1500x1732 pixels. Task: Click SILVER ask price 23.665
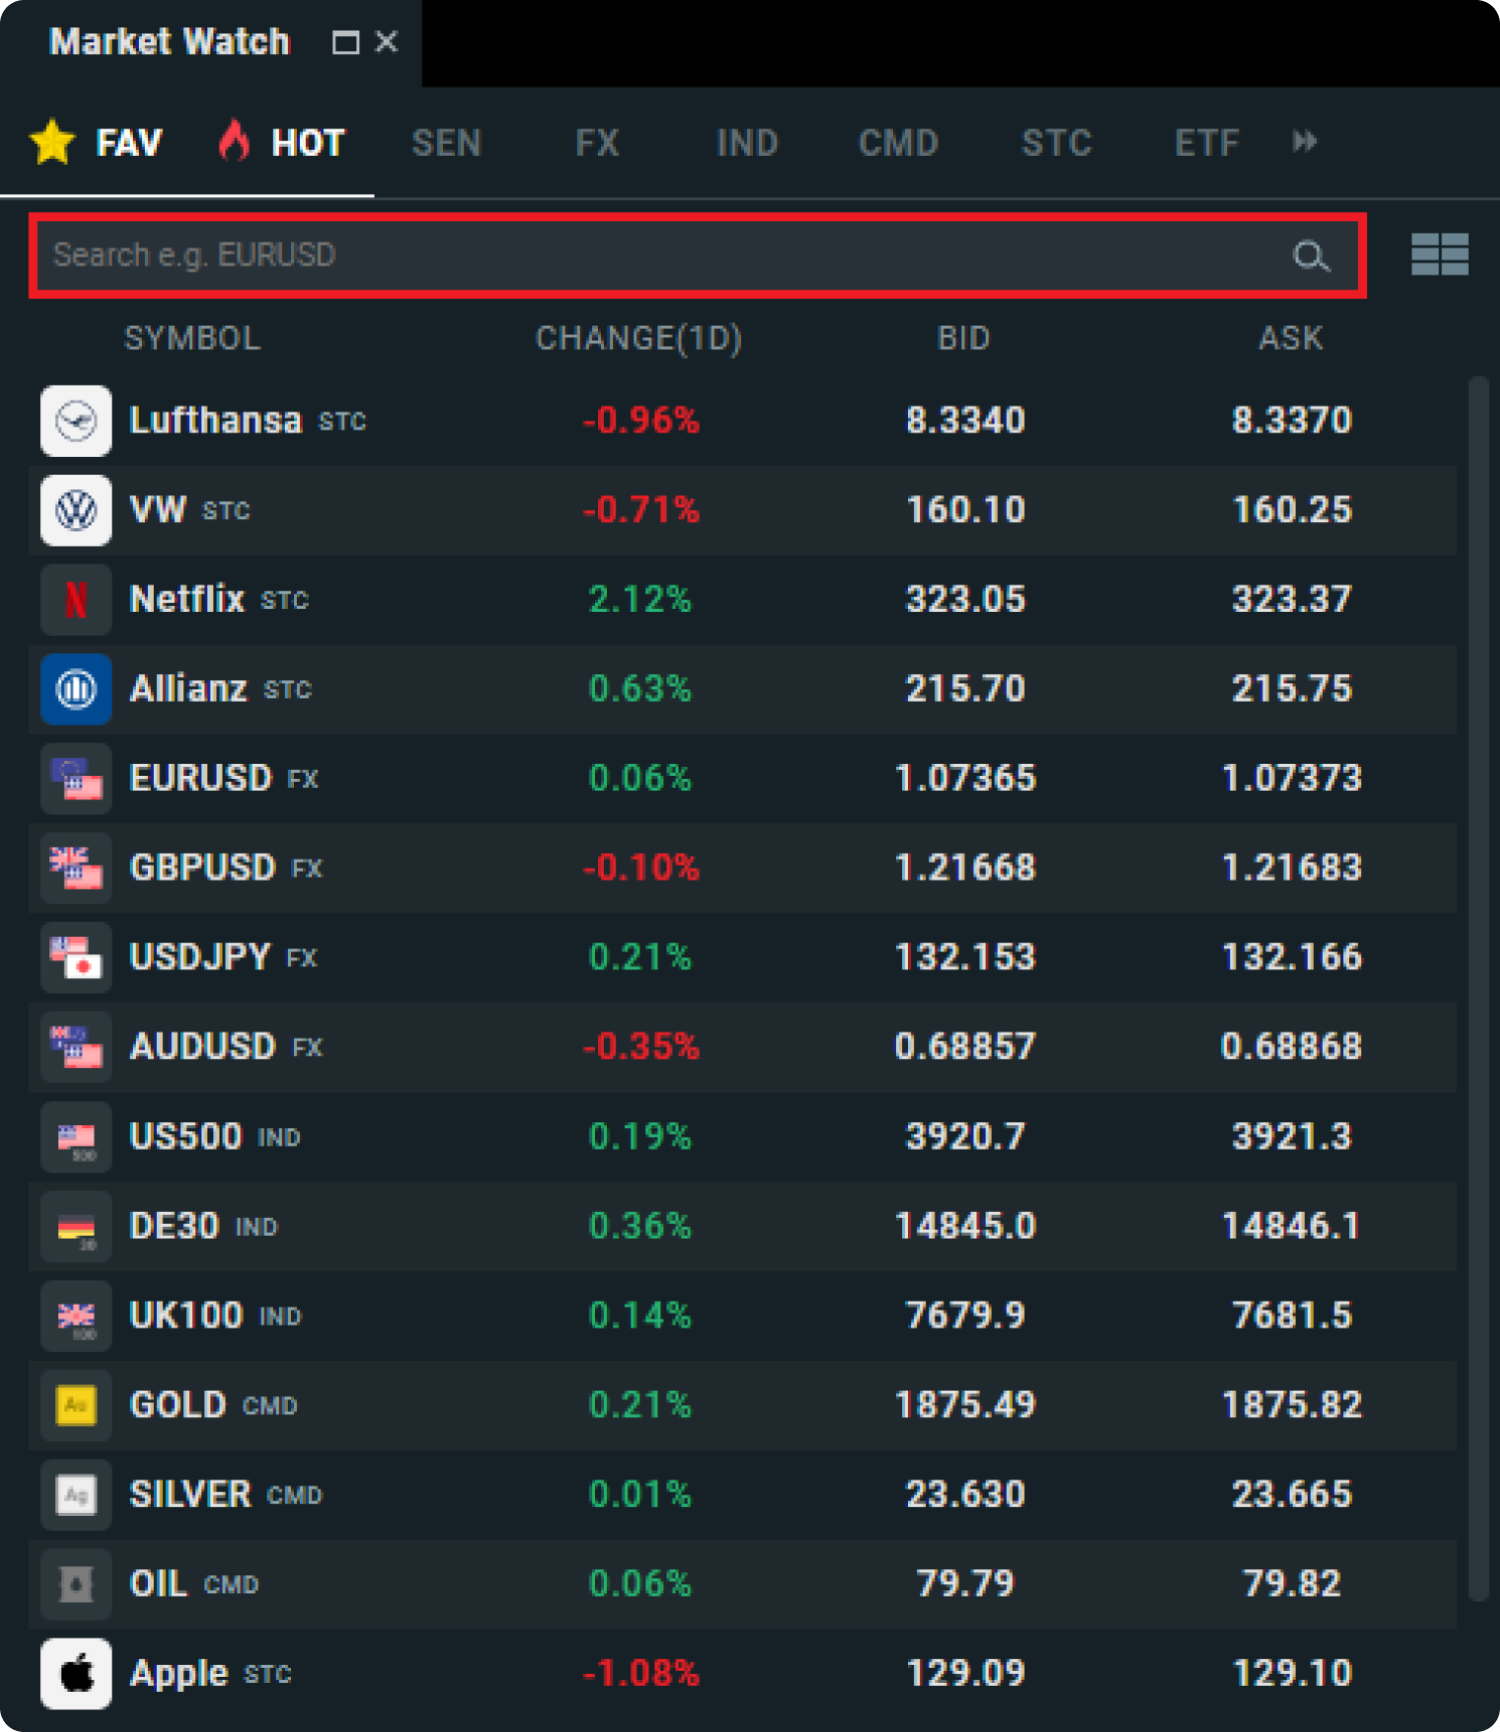[x=1292, y=1495]
